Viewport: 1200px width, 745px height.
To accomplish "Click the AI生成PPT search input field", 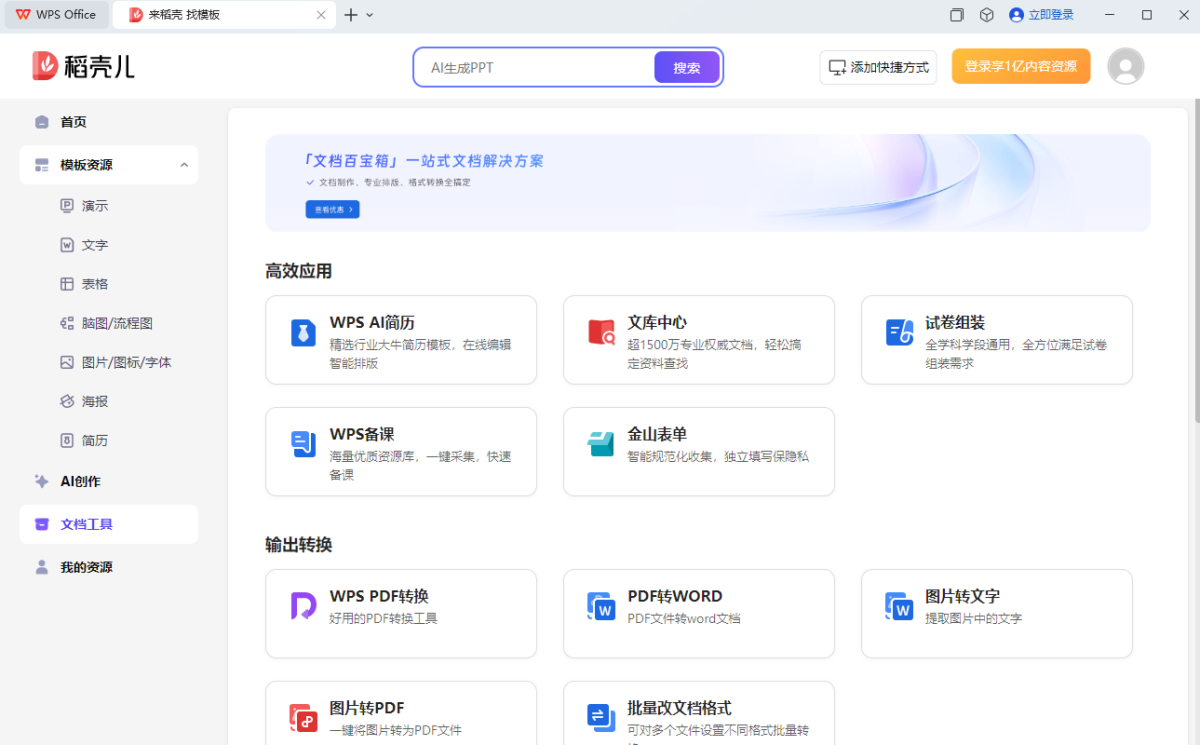I will (x=535, y=68).
